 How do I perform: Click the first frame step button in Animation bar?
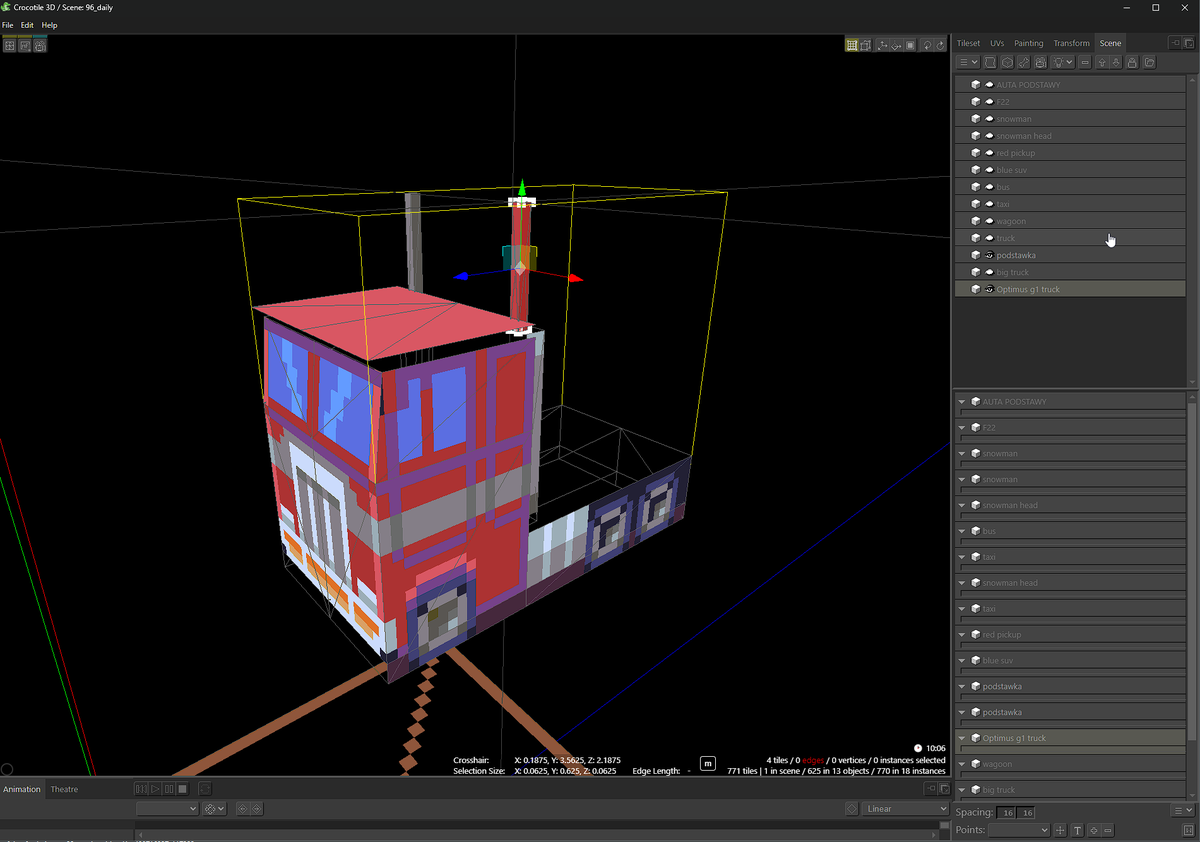pos(141,789)
